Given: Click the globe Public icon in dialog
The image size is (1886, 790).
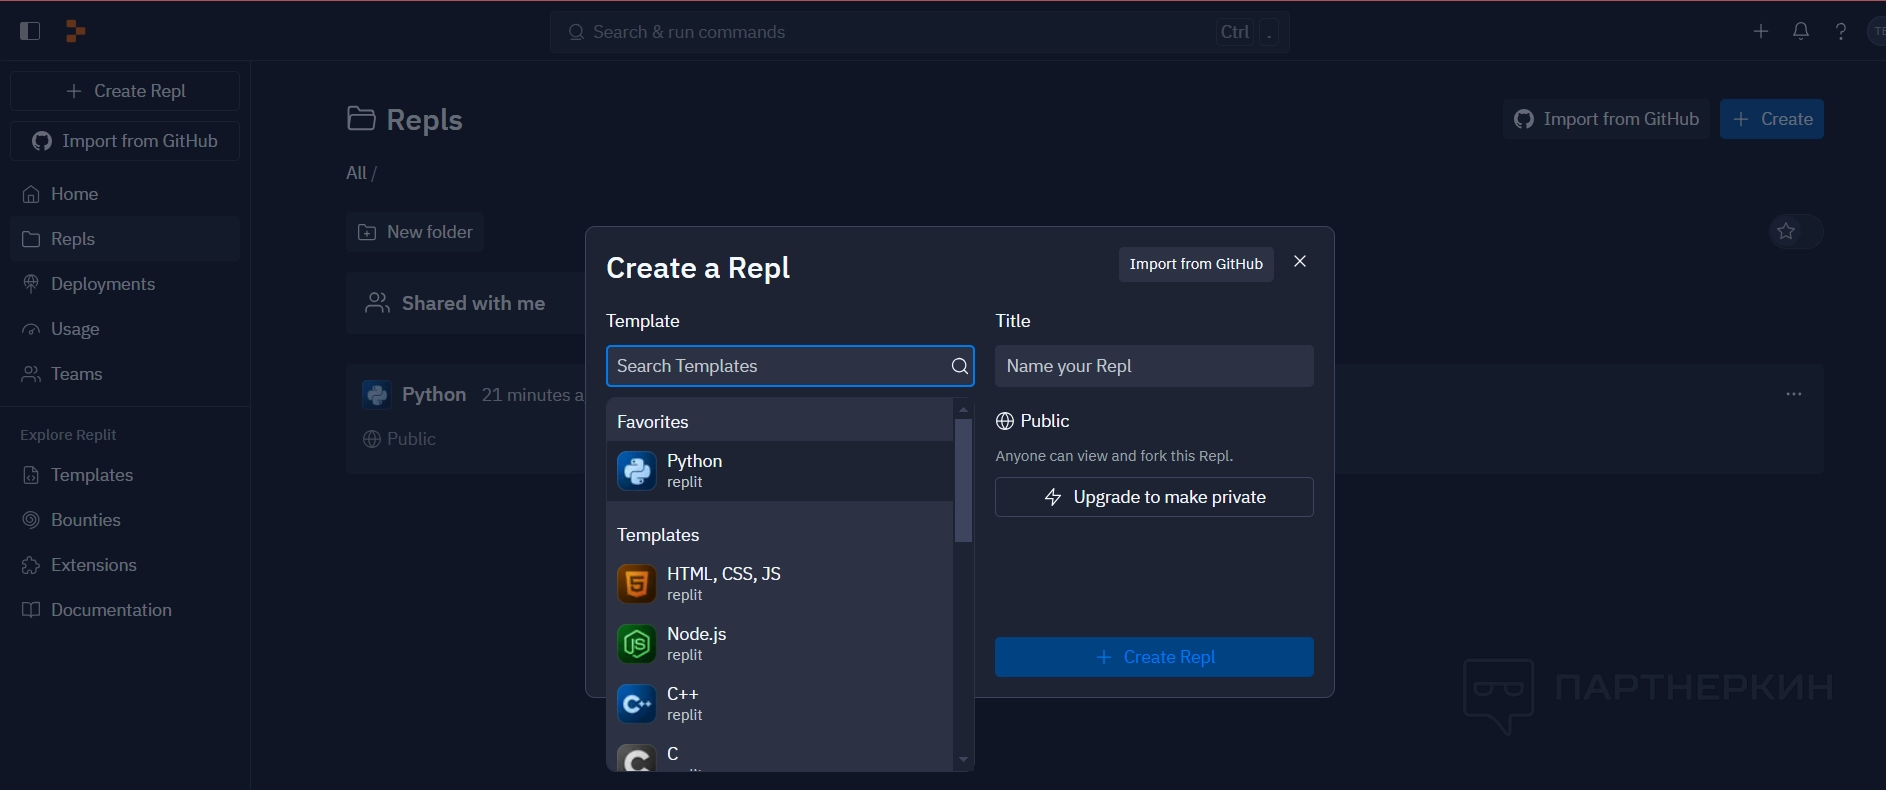Looking at the screenshot, I should coord(1005,421).
